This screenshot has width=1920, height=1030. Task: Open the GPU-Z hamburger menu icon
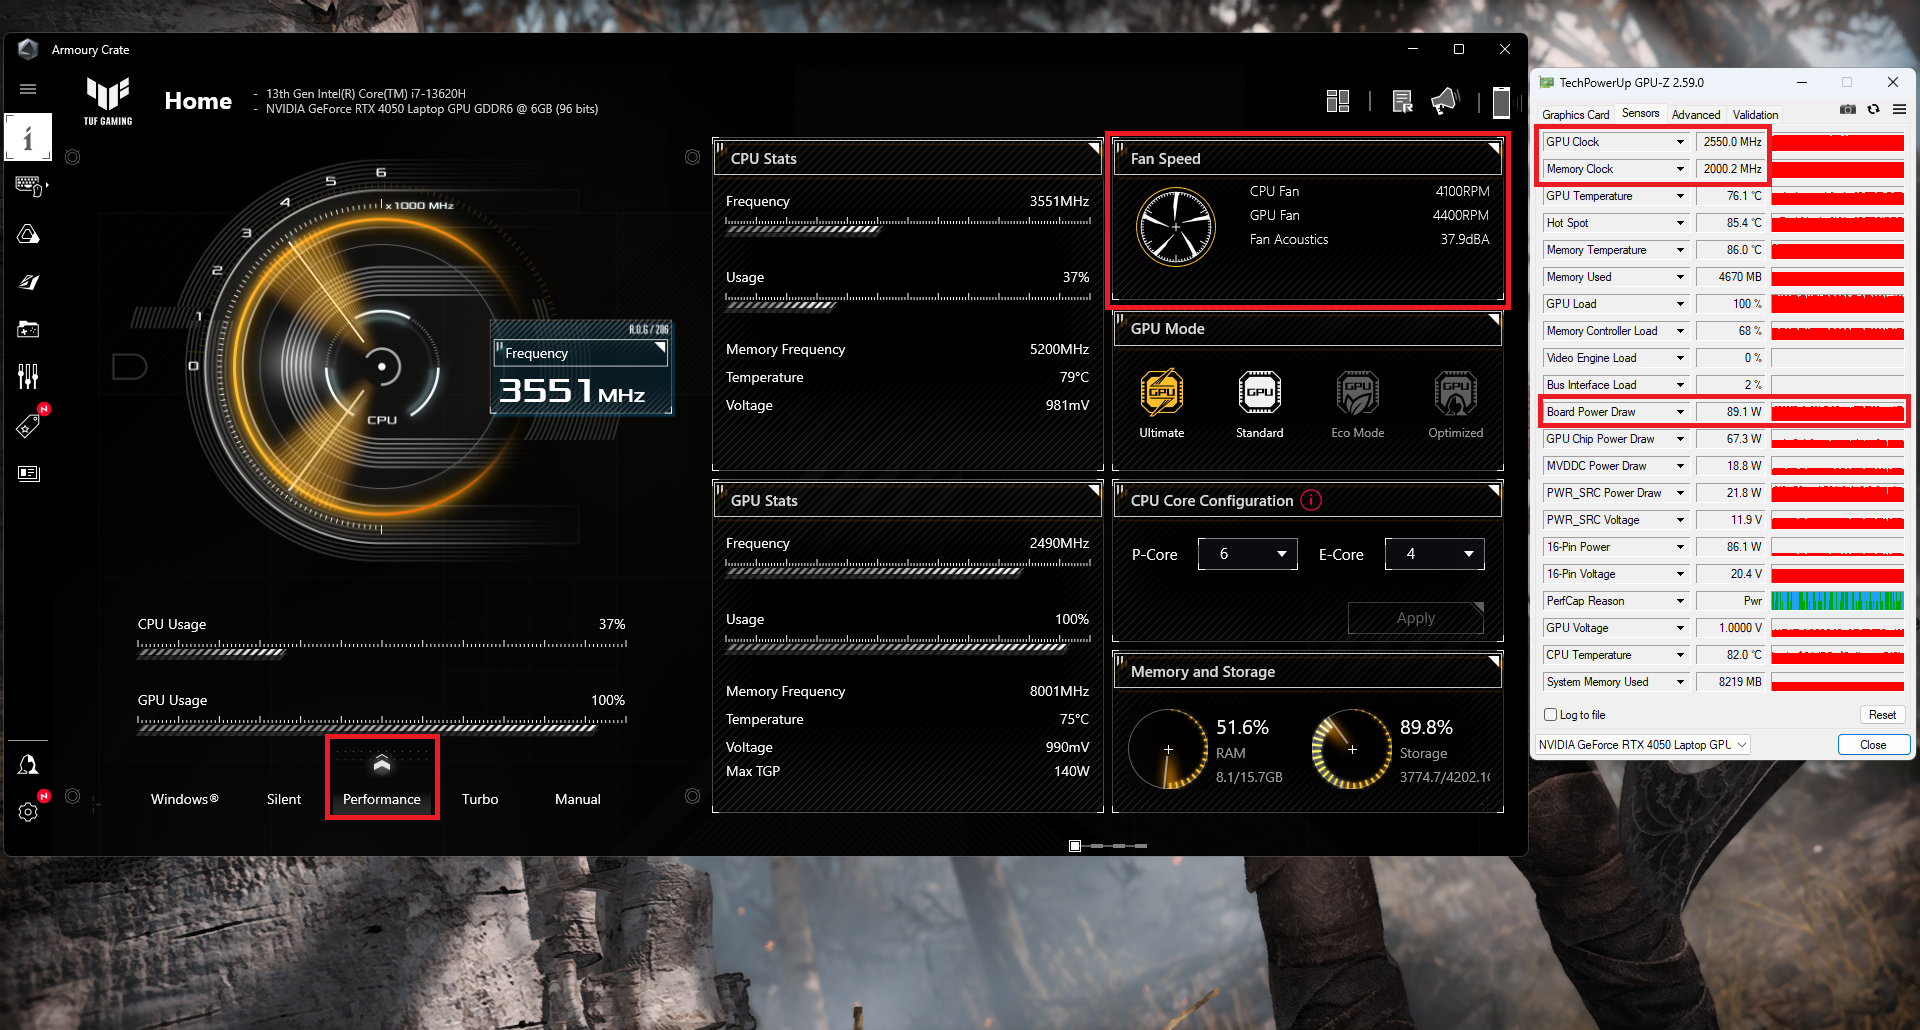1899,109
